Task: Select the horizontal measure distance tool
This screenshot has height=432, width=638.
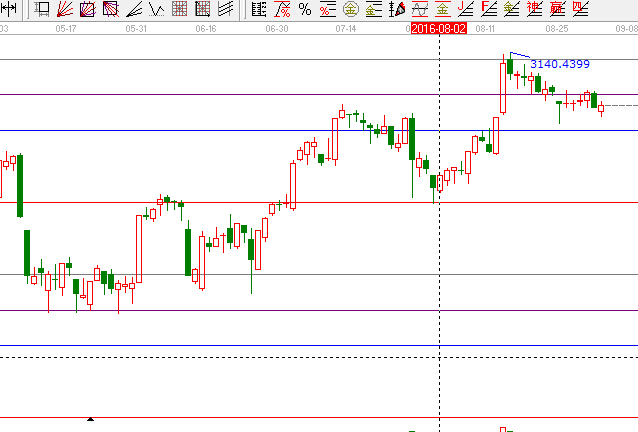Action: coord(8,9)
